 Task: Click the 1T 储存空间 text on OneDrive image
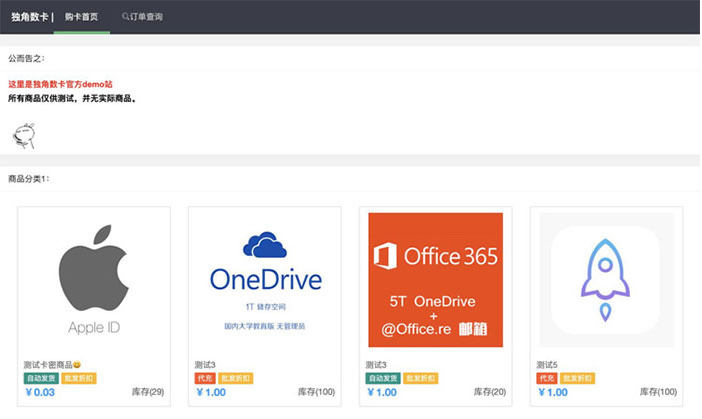click(264, 308)
